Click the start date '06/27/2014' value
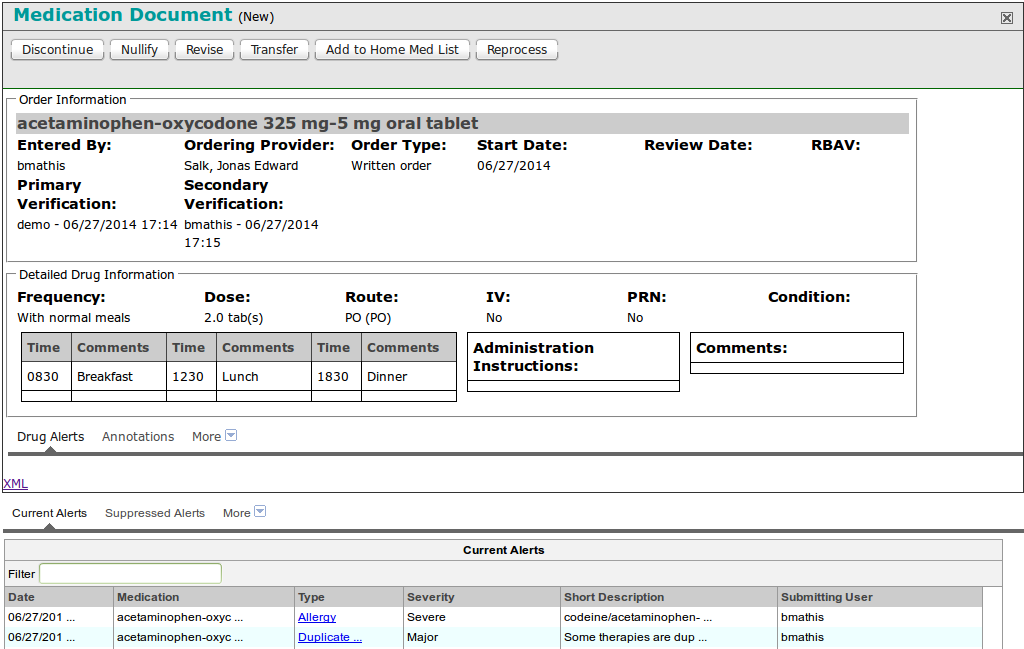The height and width of the screenshot is (649, 1024). 514,166
